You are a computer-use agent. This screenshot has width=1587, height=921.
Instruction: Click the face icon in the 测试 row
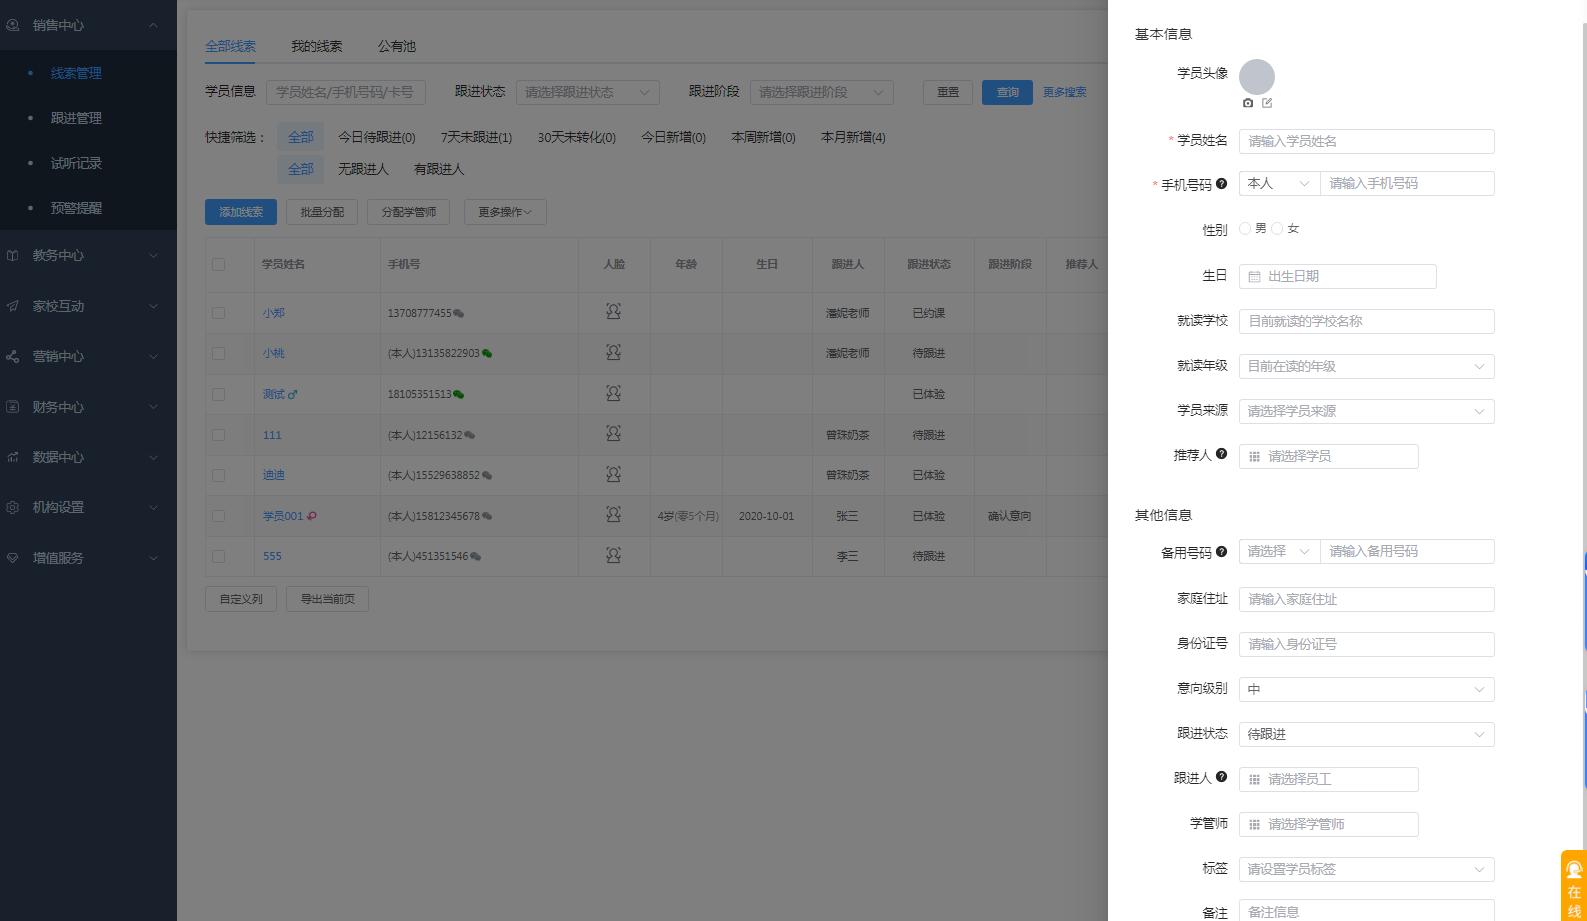pos(613,393)
